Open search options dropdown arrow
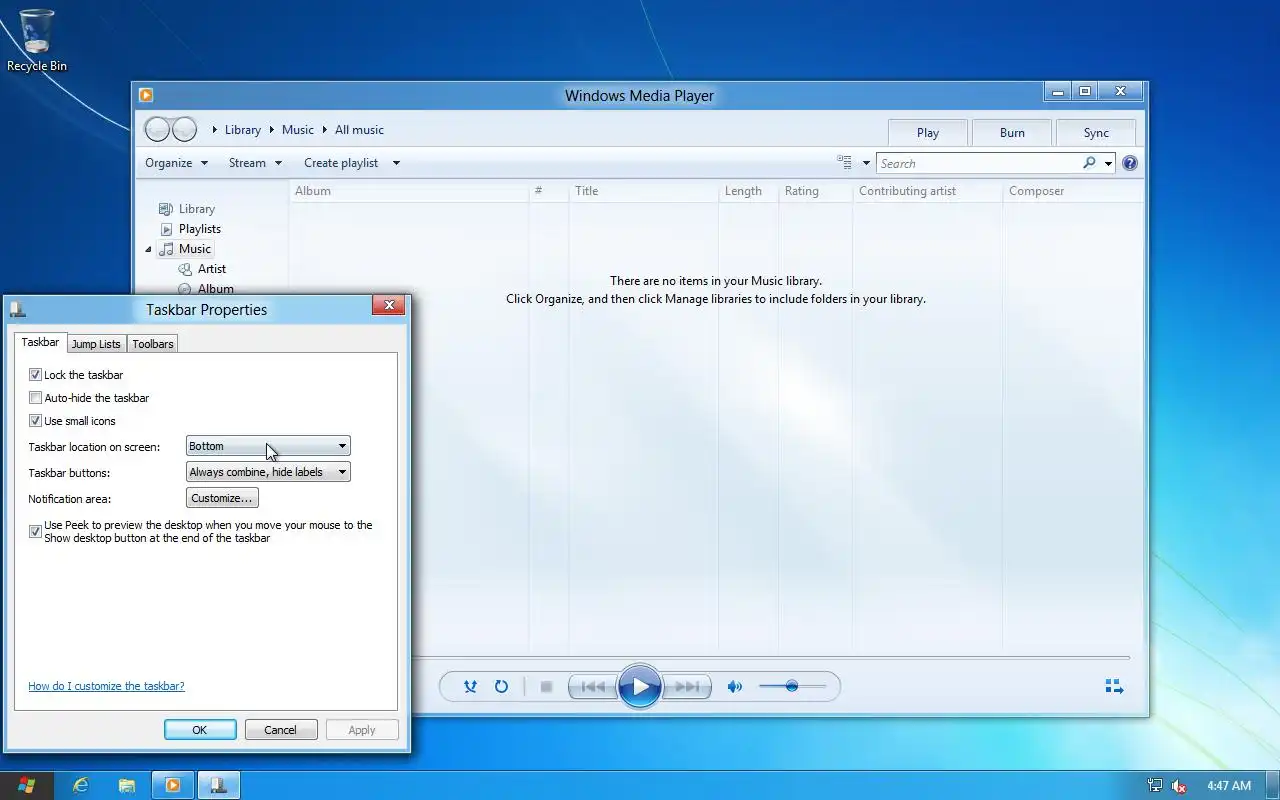 coord(1108,163)
